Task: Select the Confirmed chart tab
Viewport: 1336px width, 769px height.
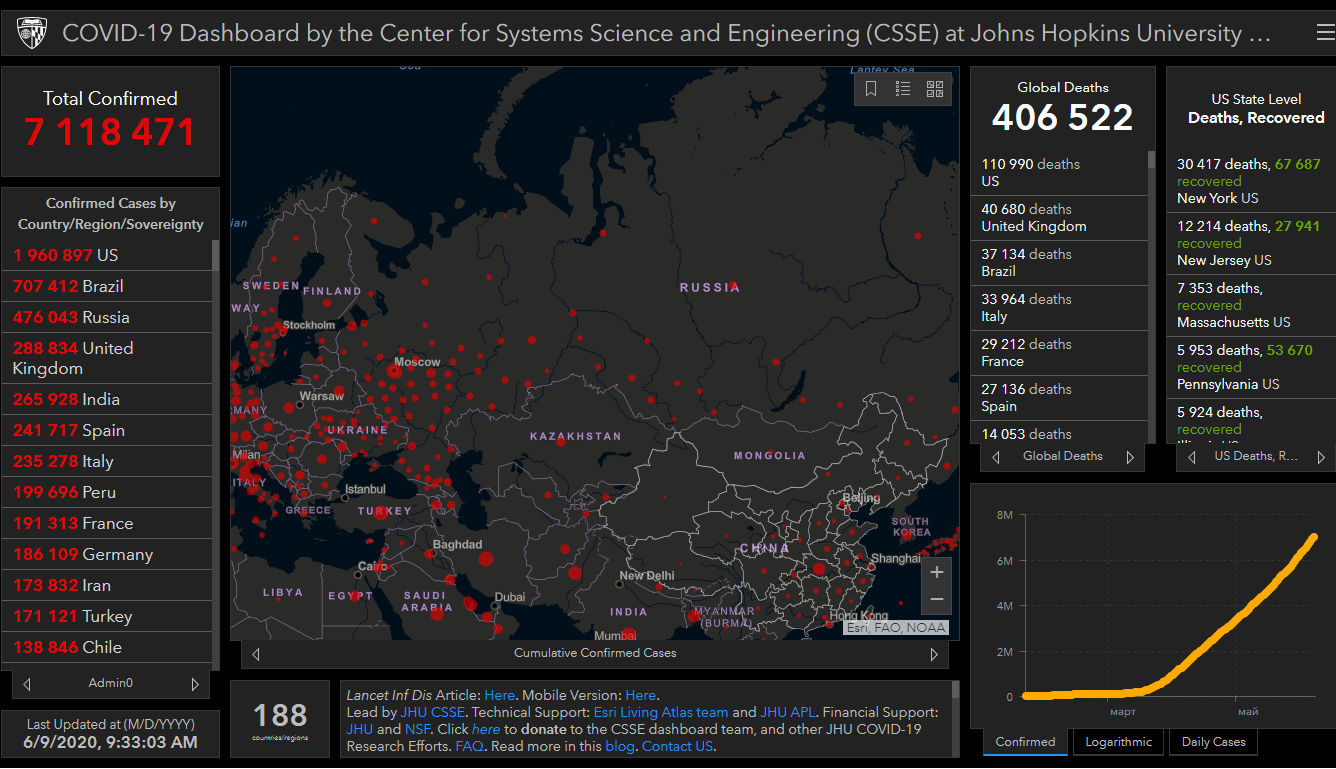Action: (x=1025, y=742)
